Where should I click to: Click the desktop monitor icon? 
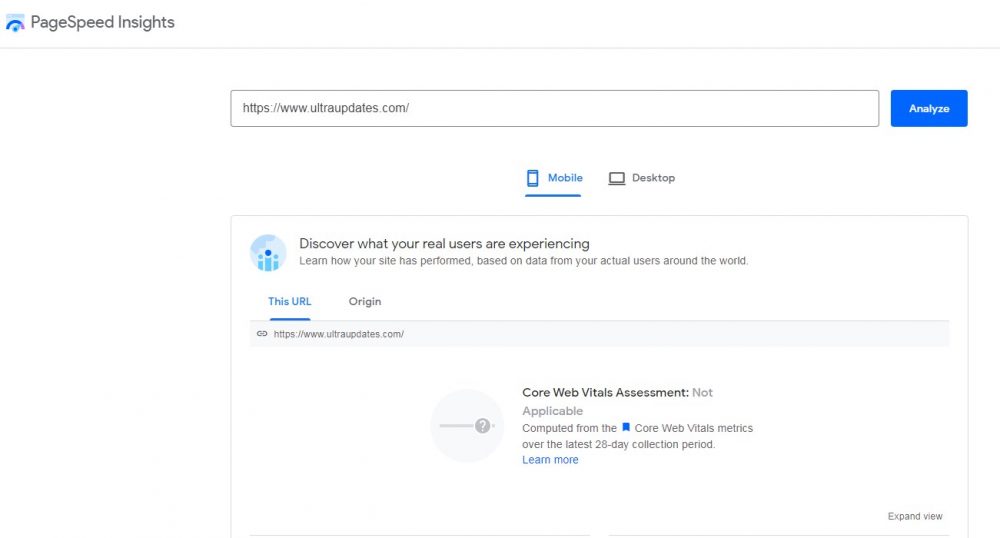tap(617, 178)
